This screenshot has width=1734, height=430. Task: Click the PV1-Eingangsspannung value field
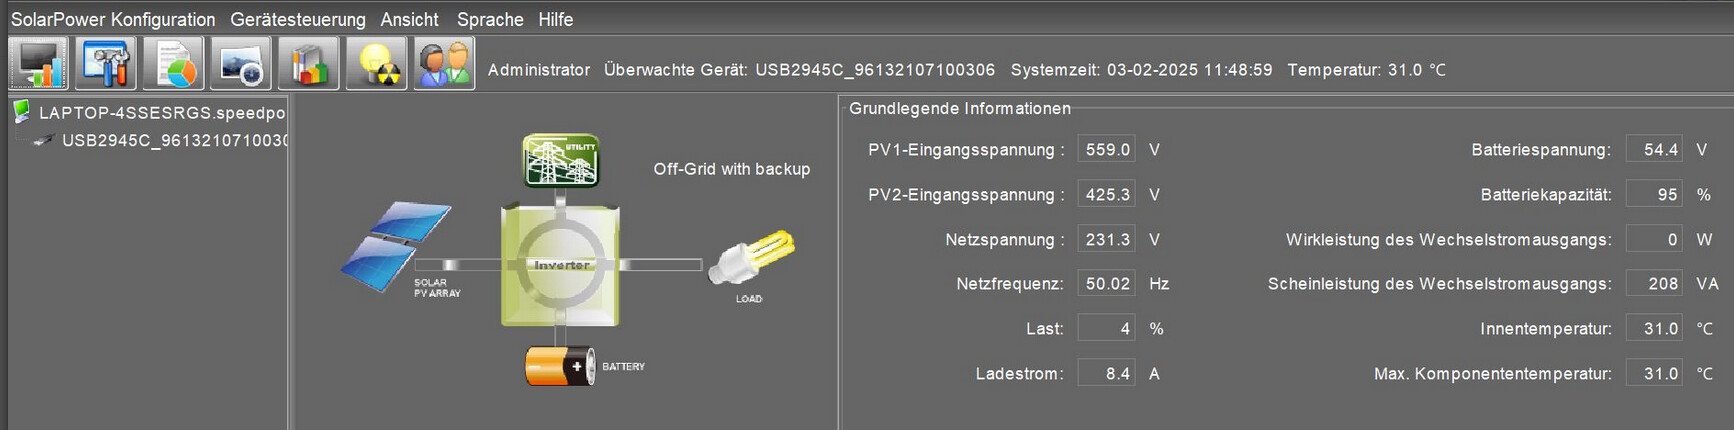1107,150
